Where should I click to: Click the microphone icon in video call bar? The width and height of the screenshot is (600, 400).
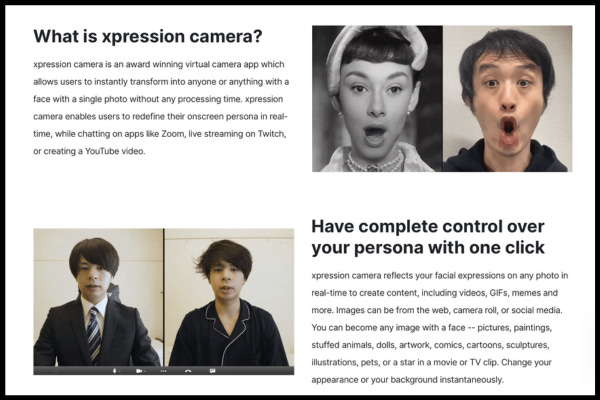click(114, 371)
